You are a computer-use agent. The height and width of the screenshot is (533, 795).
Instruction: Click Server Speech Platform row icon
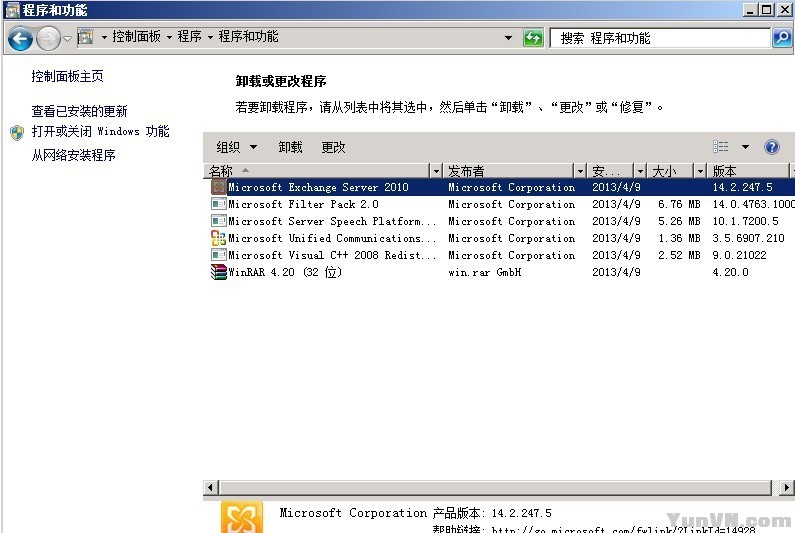(x=219, y=221)
